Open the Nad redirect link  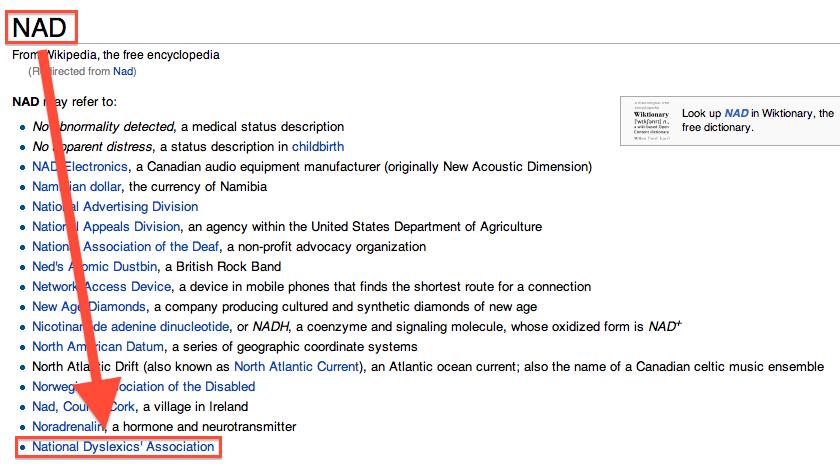click(x=123, y=71)
